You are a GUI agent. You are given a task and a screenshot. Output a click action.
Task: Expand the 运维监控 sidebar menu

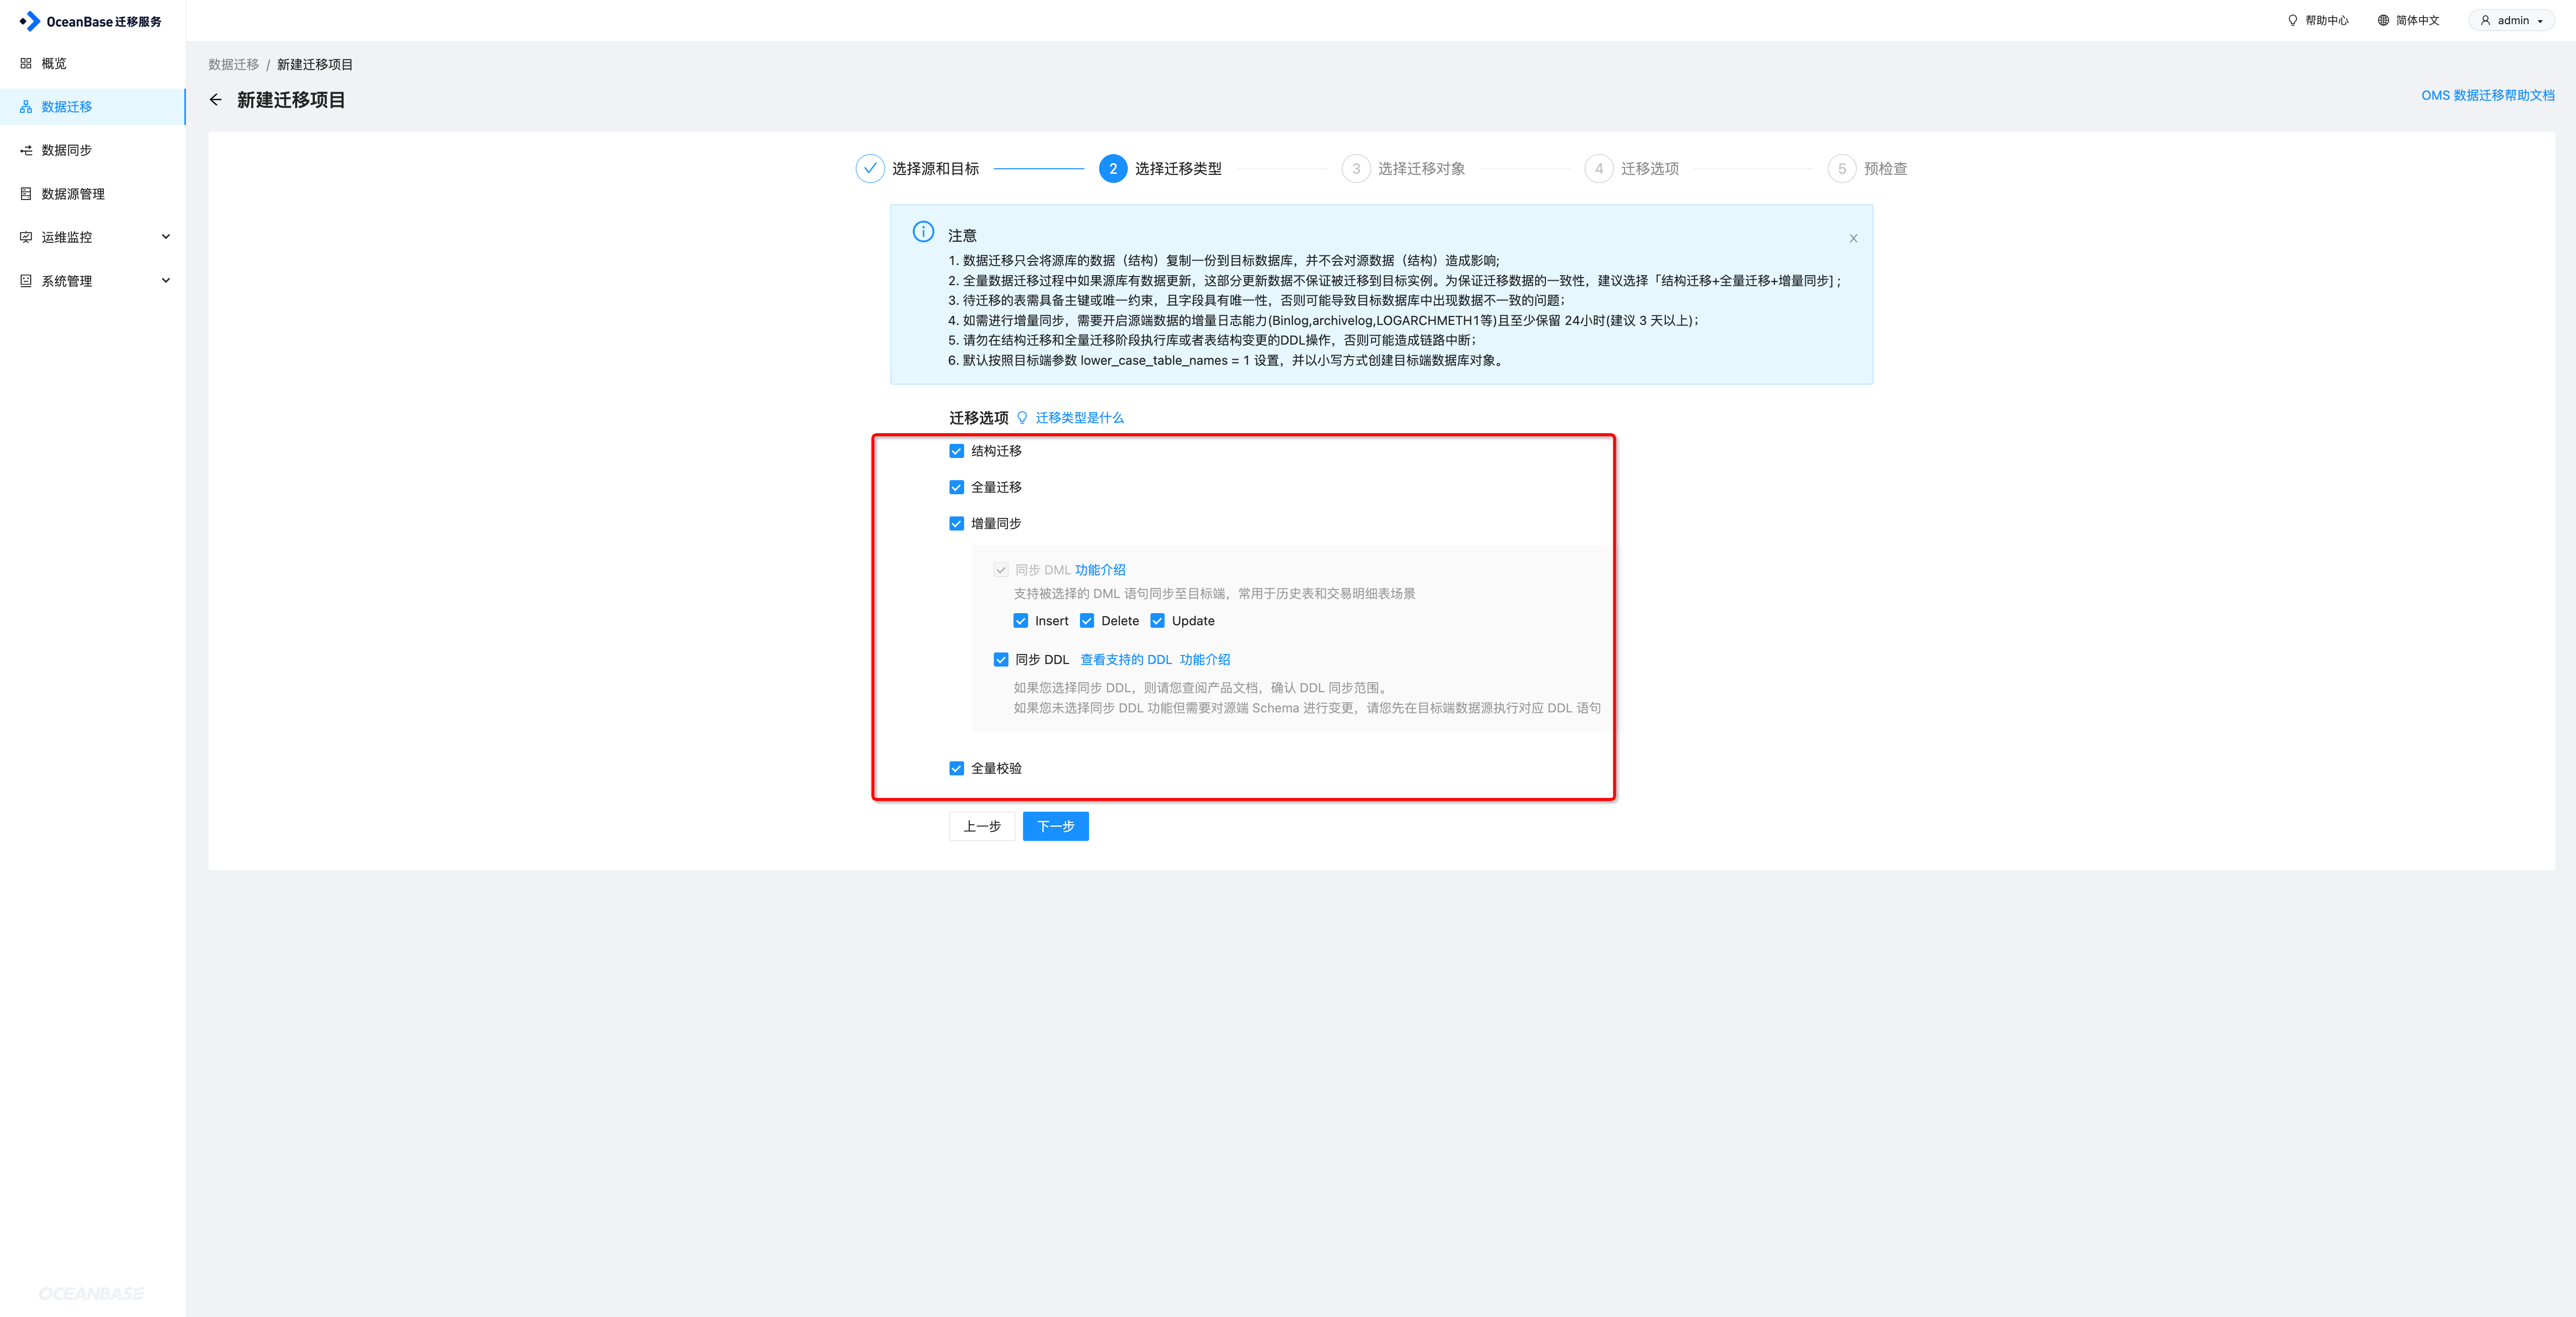pyautogui.click(x=166, y=237)
